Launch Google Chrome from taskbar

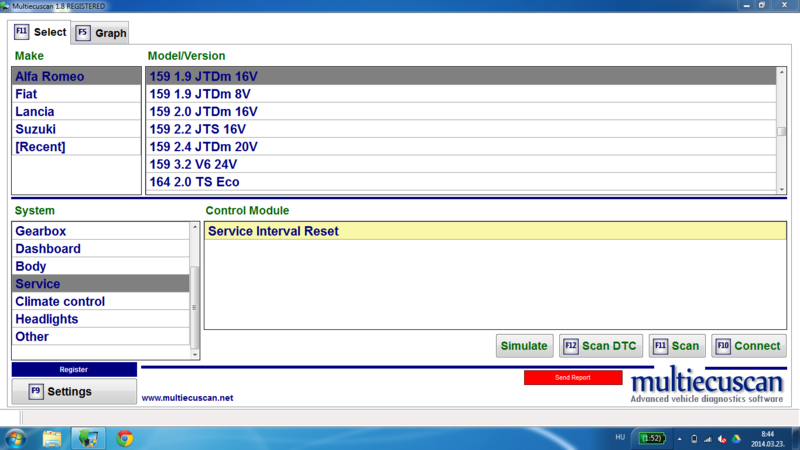point(124,439)
